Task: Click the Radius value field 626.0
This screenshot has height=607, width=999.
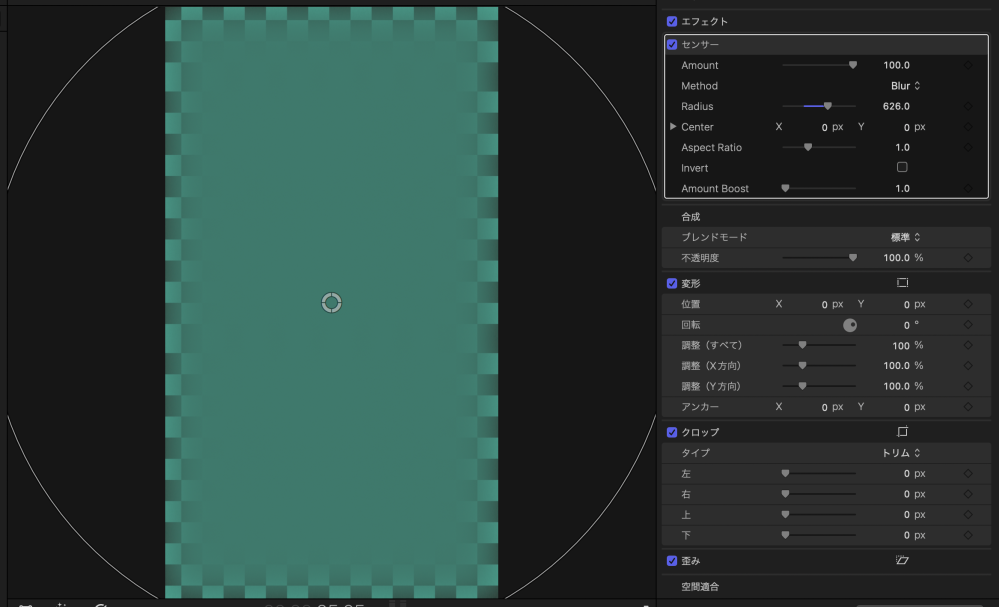Action: [896, 106]
